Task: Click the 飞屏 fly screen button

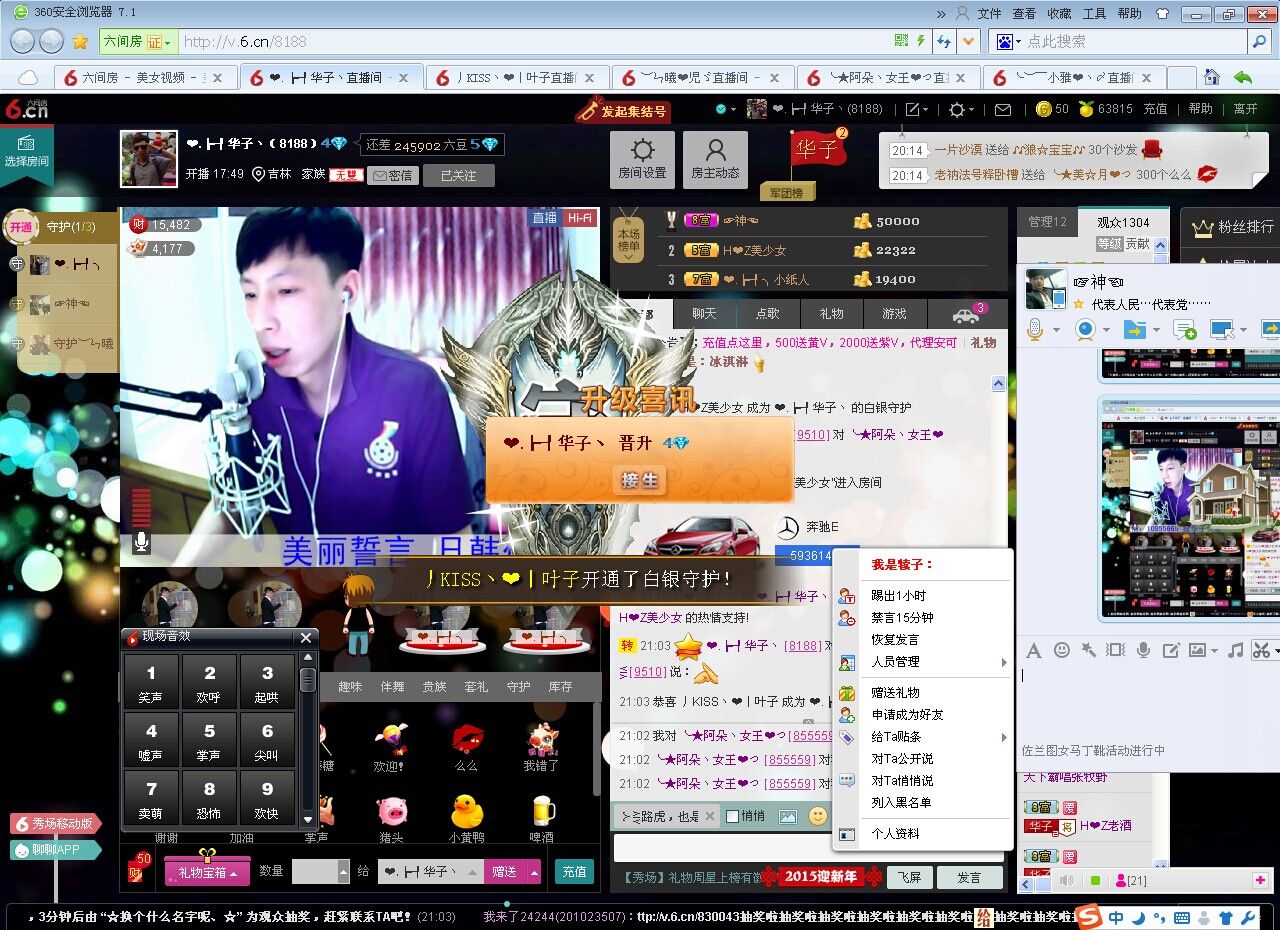Action: tap(909, 877)
